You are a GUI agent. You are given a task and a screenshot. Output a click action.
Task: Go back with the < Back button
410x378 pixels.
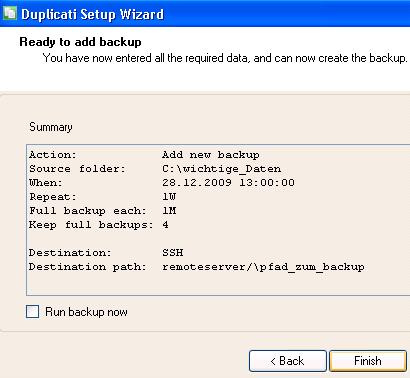[288, 361]
